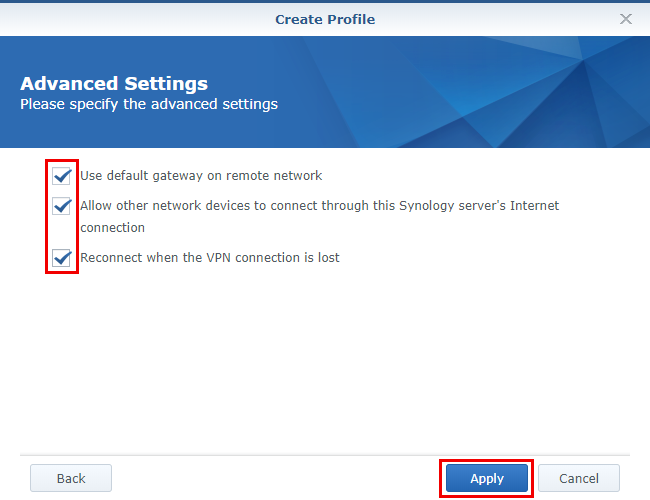This screenshot has height=500, width=650.
Task: Close the Create Profile dialog
Action: tap(626, 18)
